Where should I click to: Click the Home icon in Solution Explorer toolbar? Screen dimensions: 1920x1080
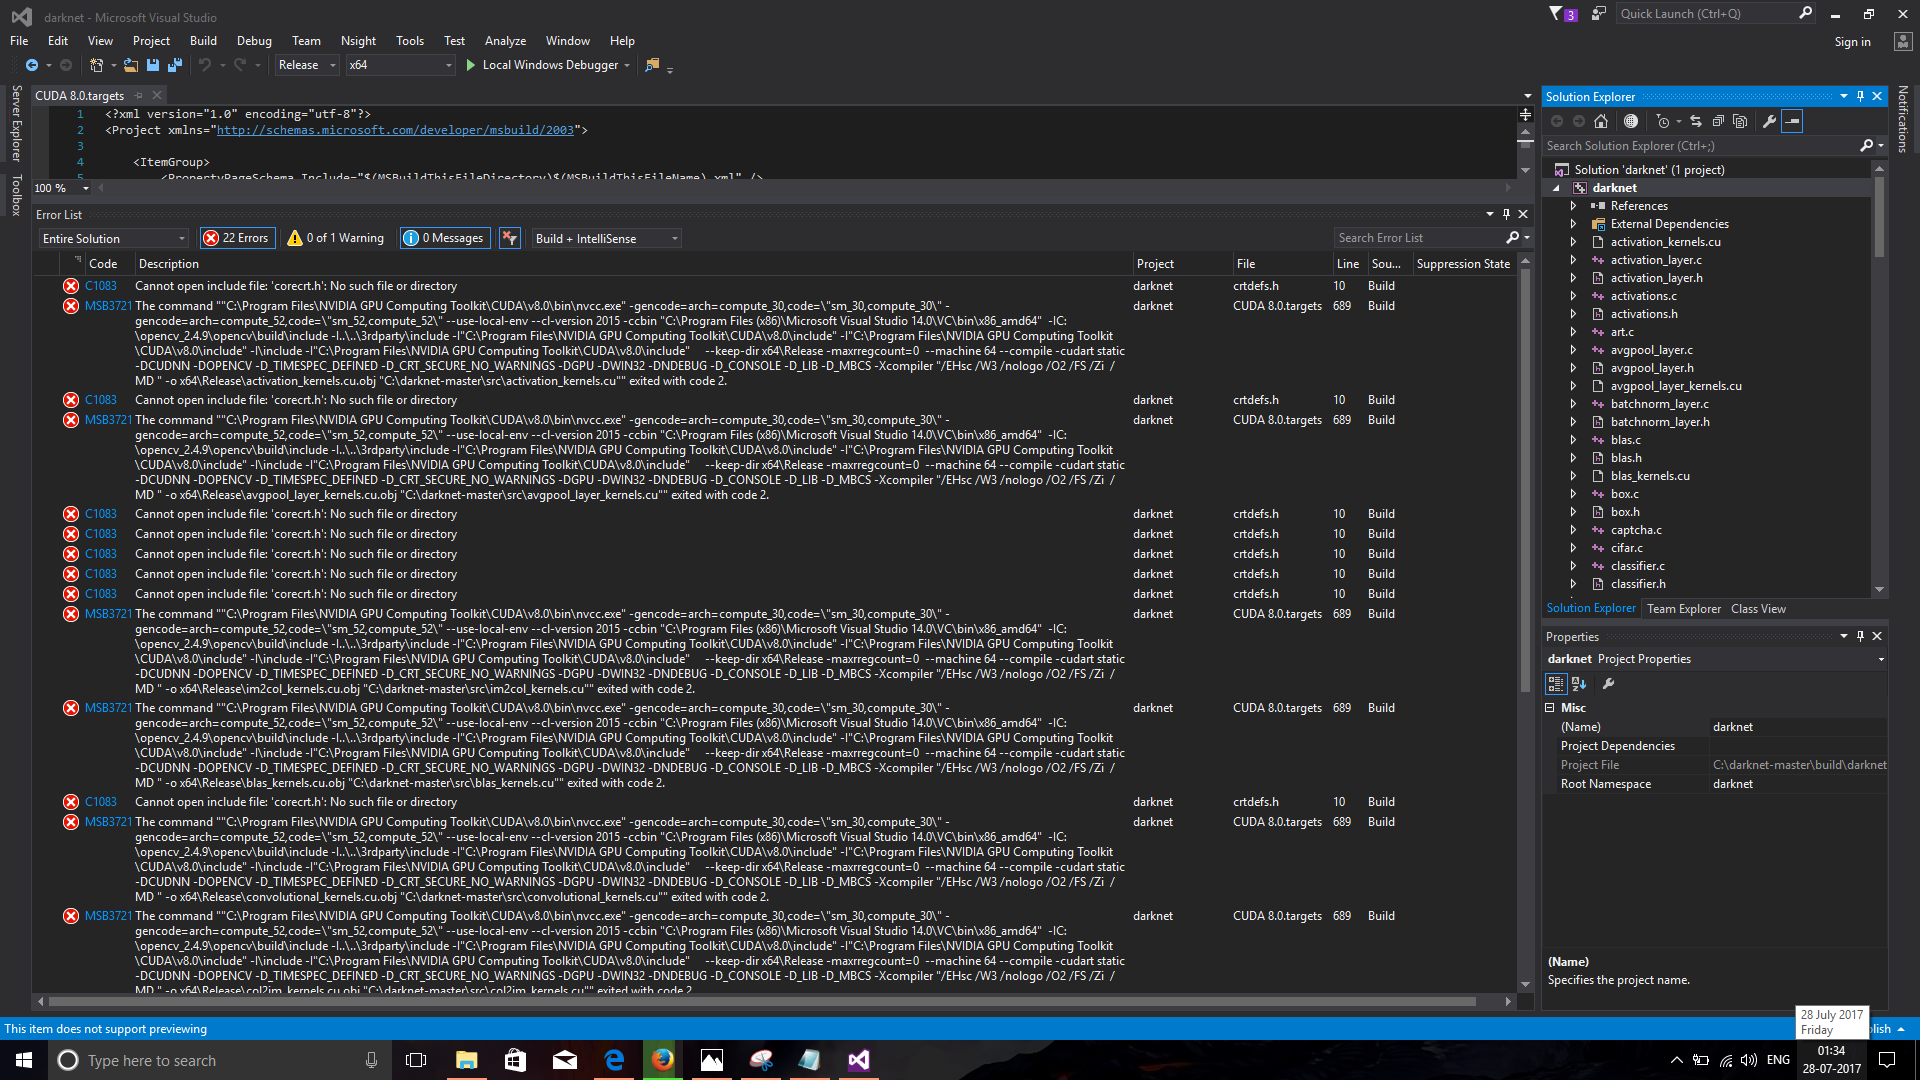pyautogui.click(x=1601, y=121)
